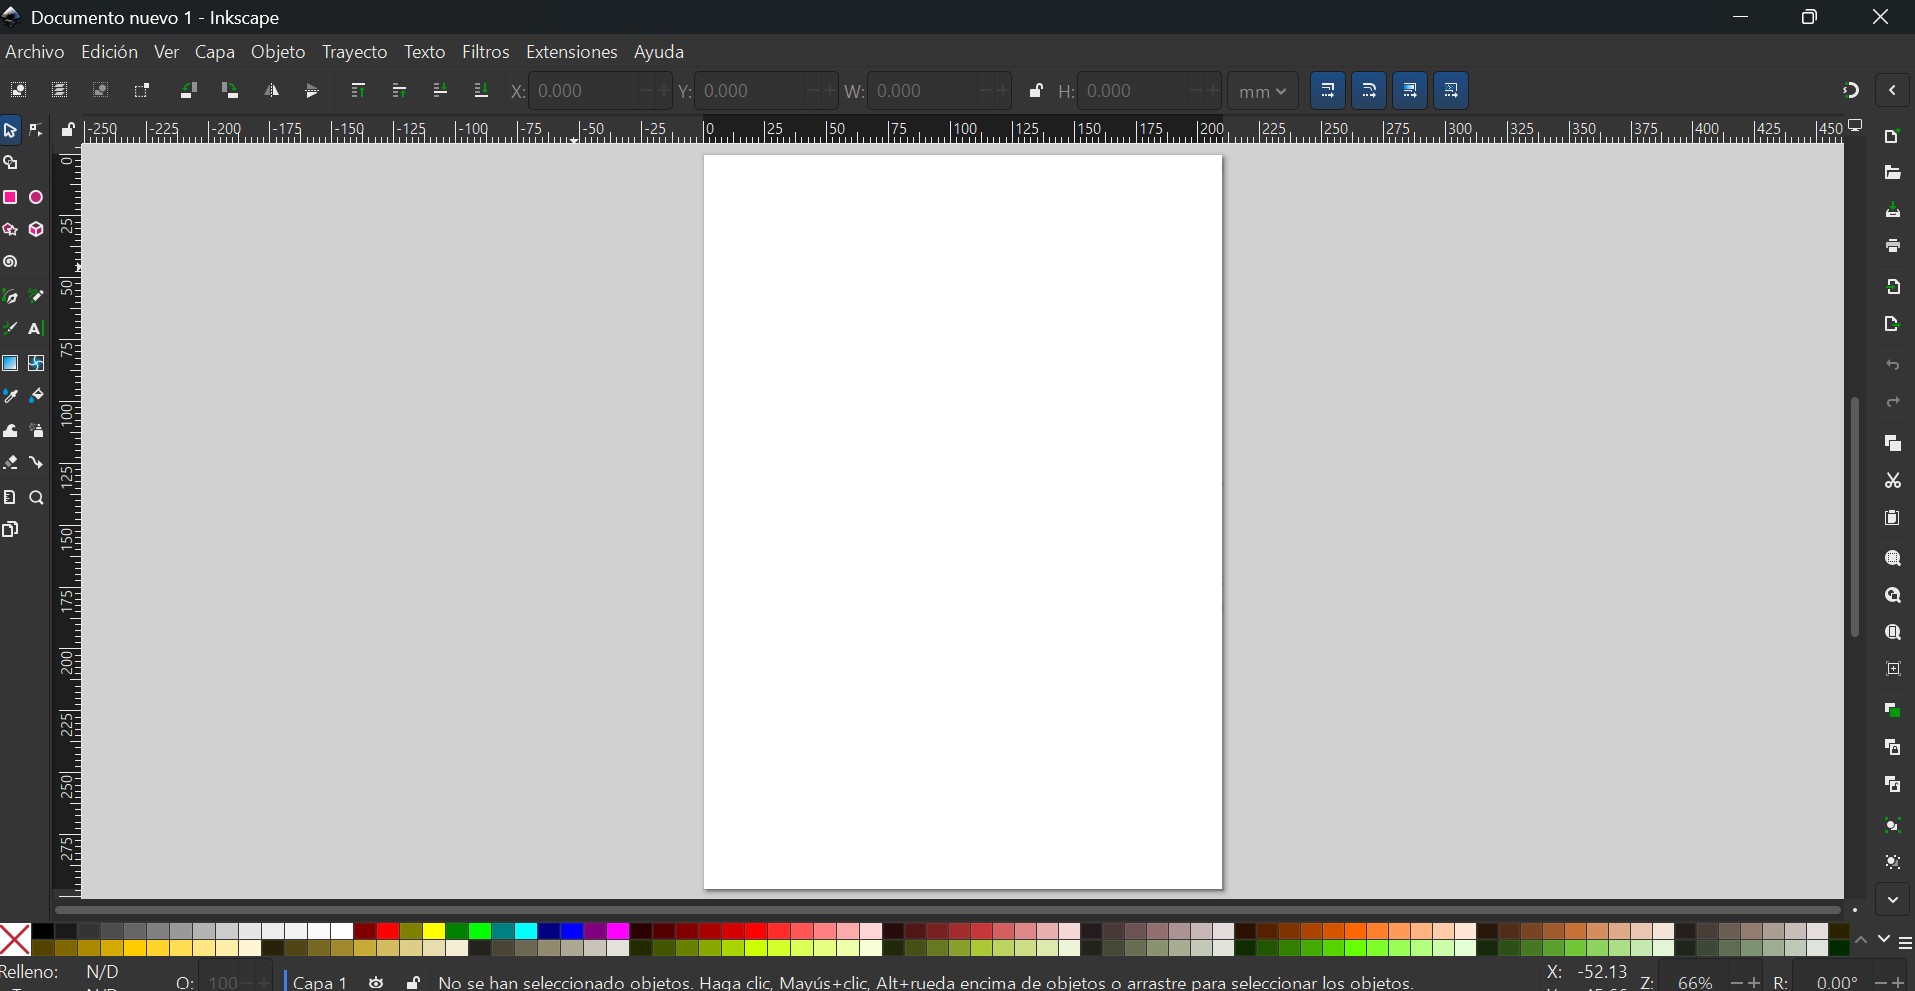Expand more commands bar items chevron

coord(1893,901)
